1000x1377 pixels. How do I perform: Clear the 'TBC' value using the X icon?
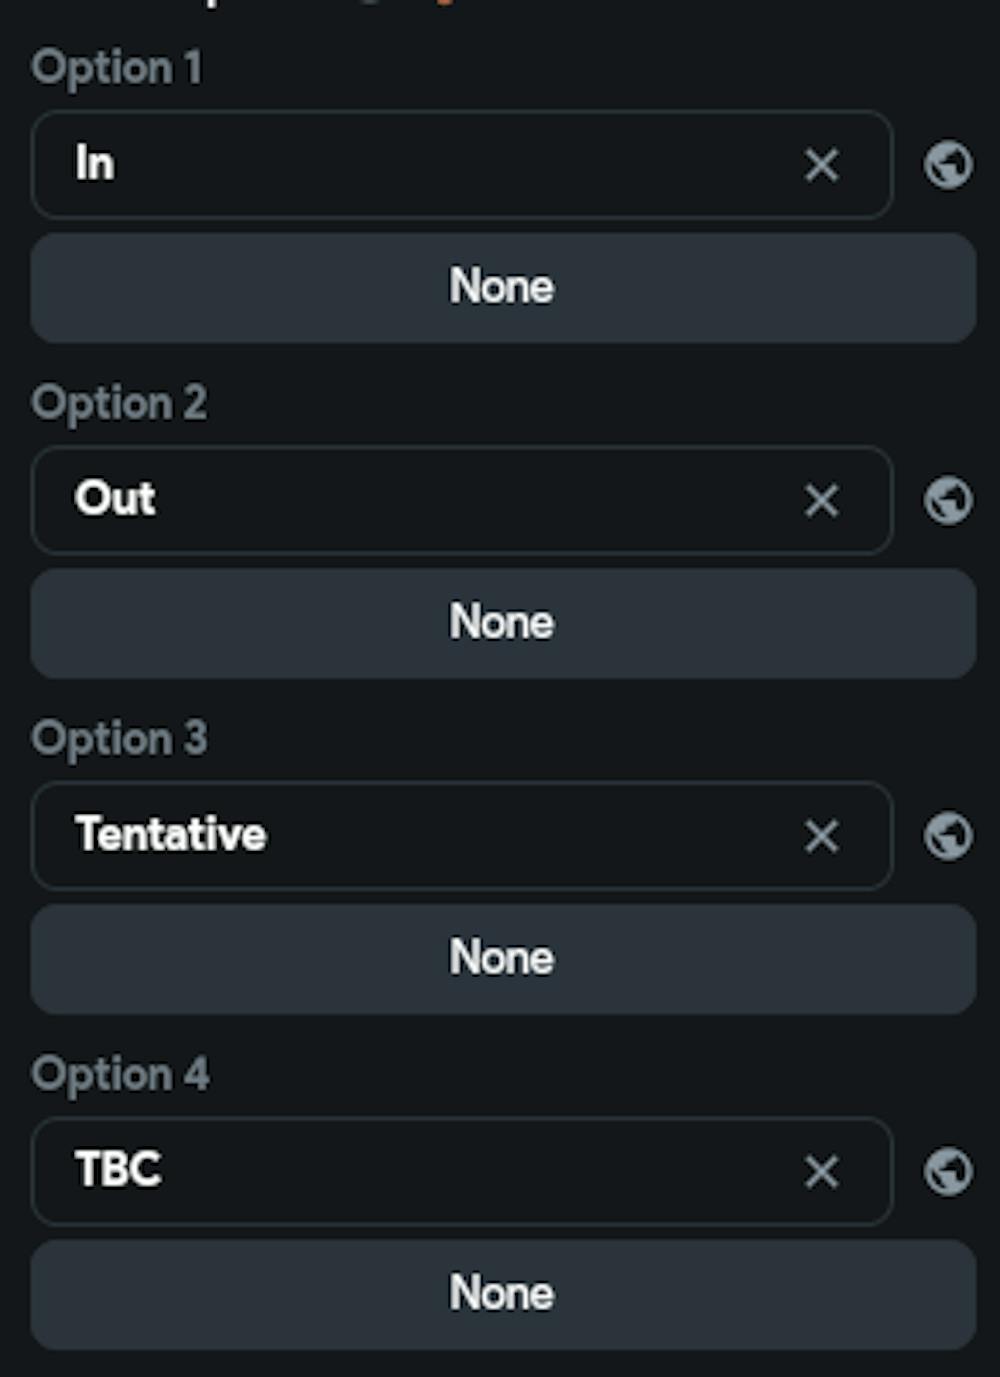820,1171
